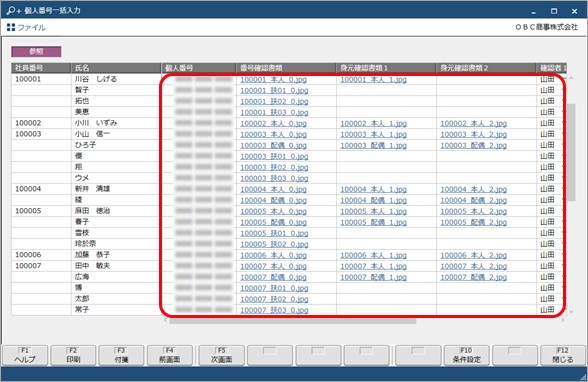Screen dimensions: 588x382
Task: Open link 100002_本人_1.jpg
Action: 374,123
